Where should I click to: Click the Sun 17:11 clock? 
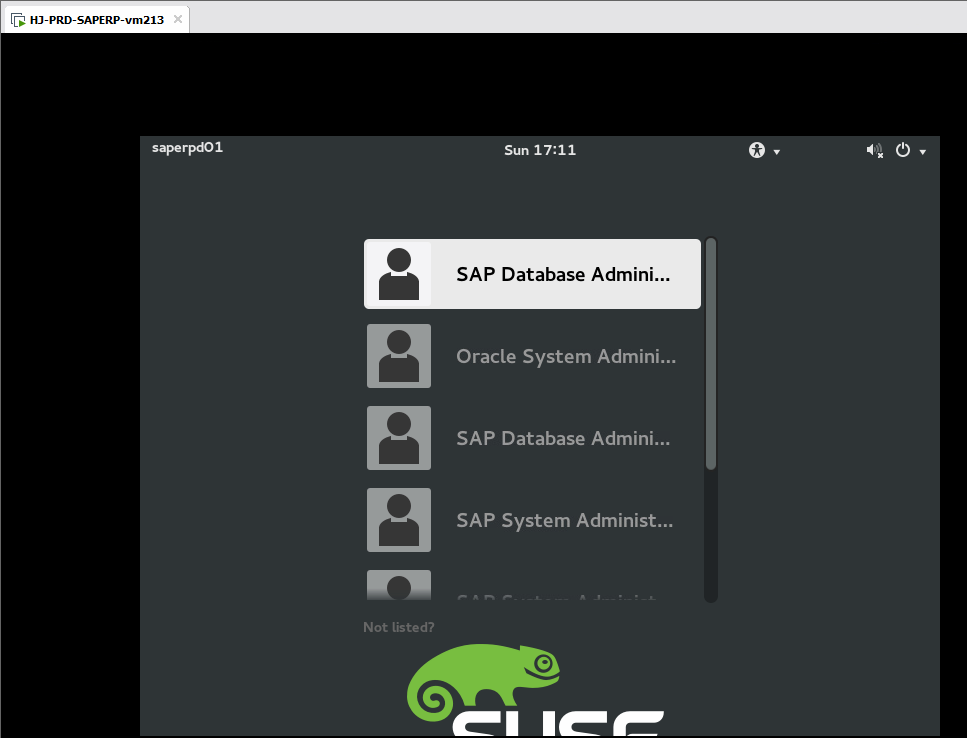pyautogui.click(x=540, y=150)
